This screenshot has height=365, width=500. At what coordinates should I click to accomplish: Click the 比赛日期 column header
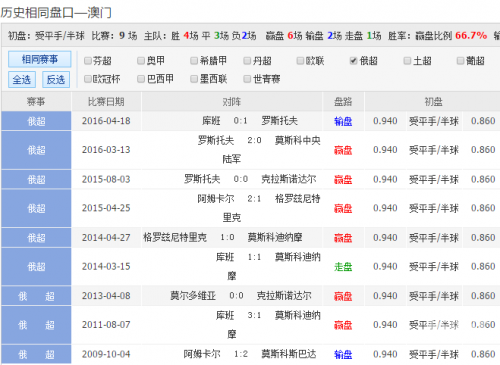(x=106, y=102)
